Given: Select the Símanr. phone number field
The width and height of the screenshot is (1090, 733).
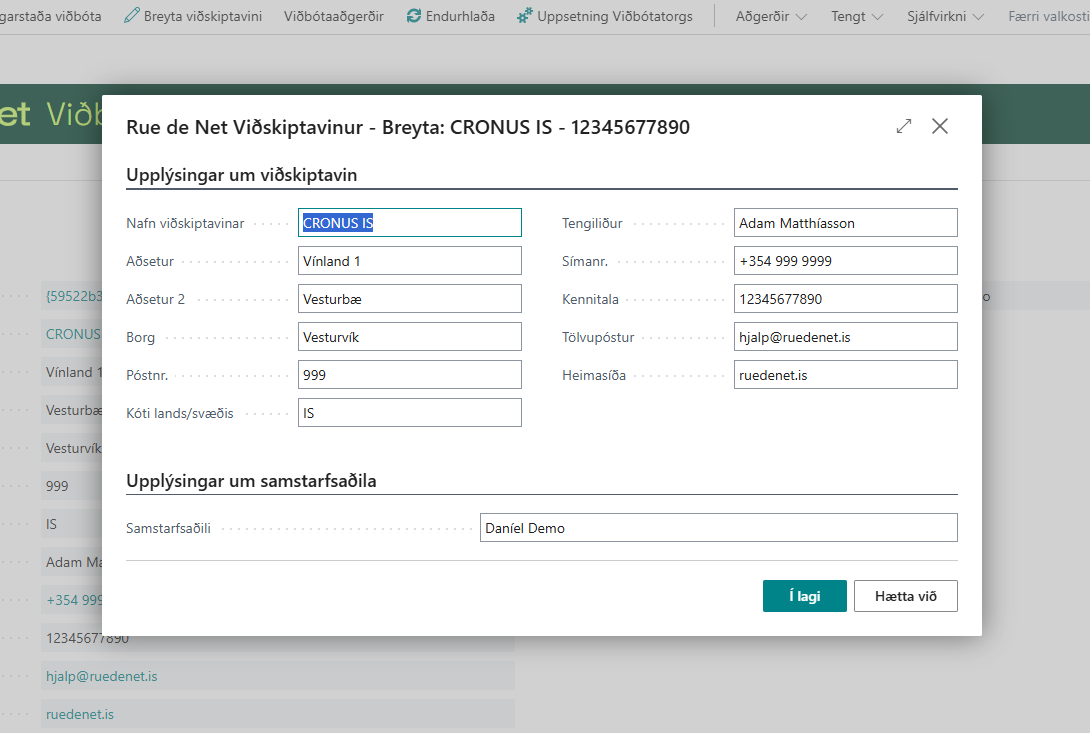Looking at the screenshot, I should tap(845, 261).
